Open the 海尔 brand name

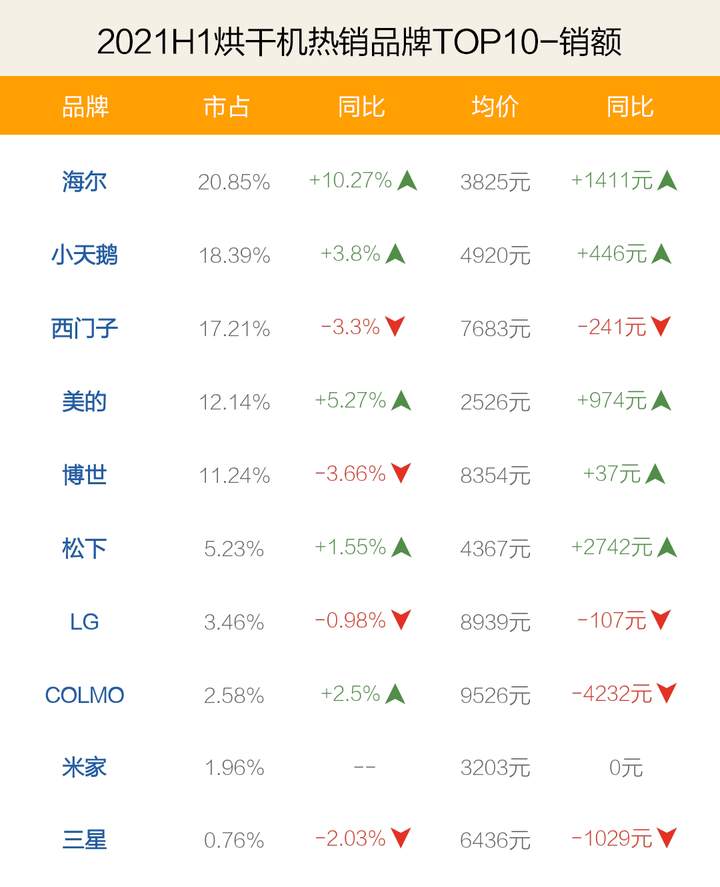point(85,182)
